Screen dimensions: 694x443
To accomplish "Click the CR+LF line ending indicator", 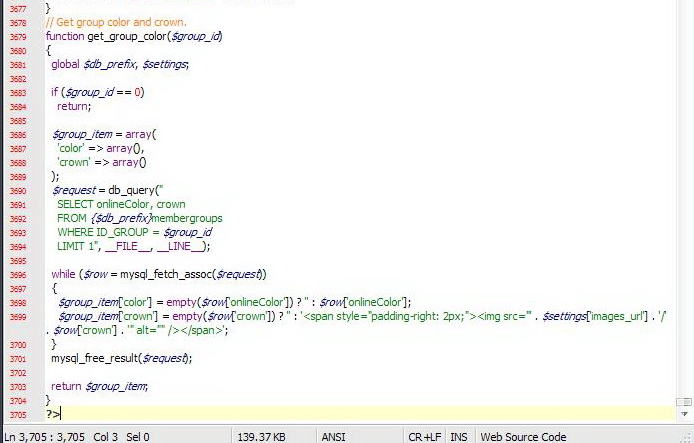I will 424,437.
